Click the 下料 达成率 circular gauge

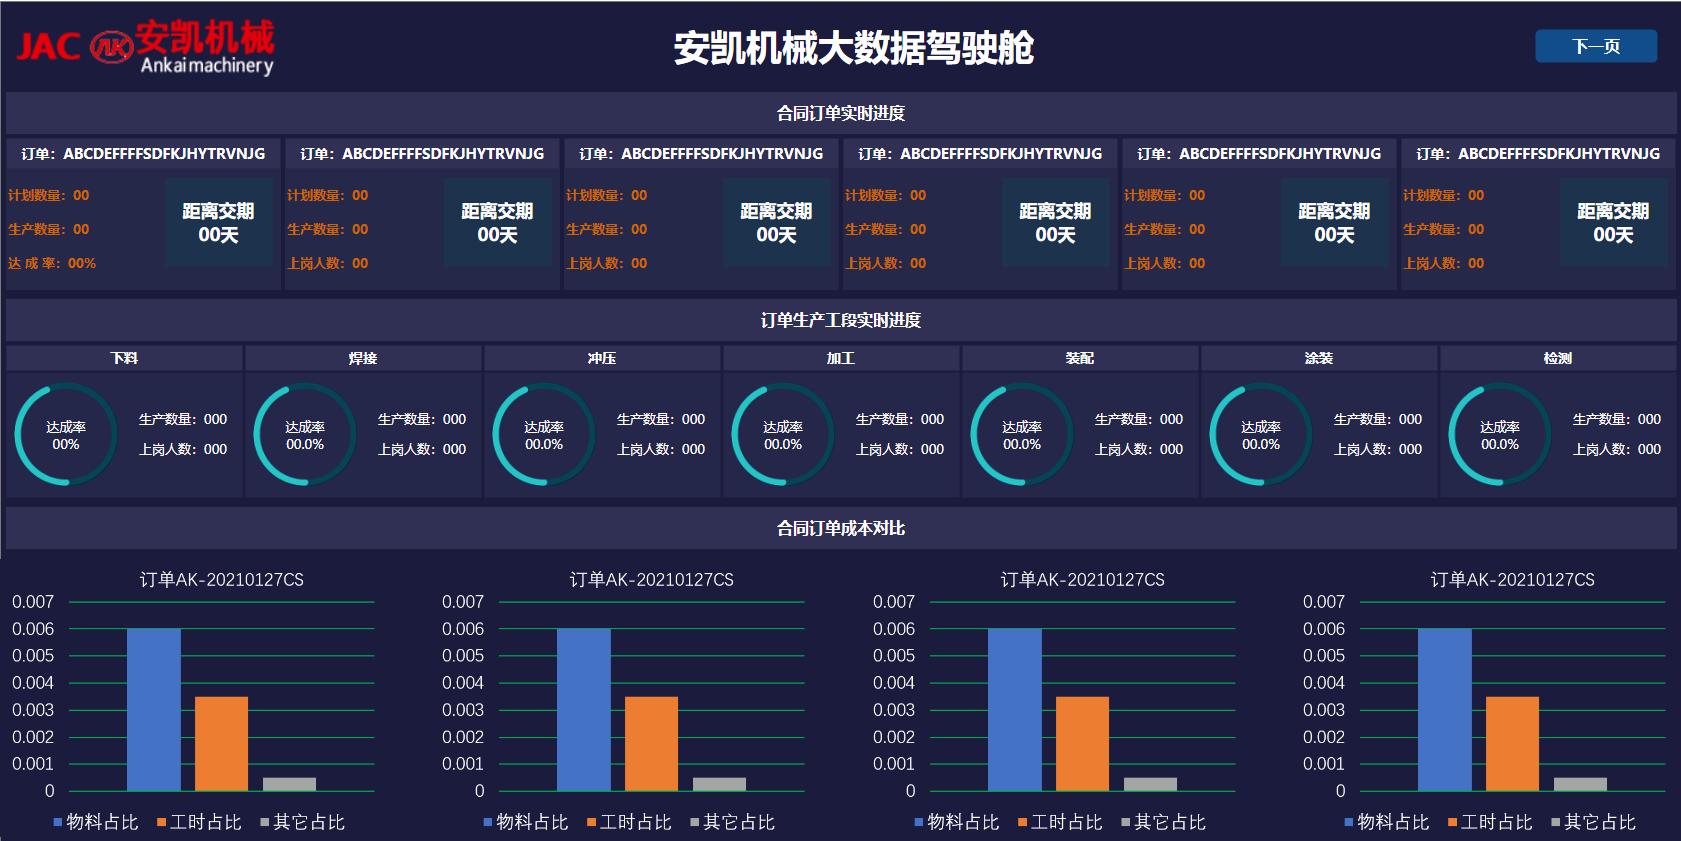point(66,435)
